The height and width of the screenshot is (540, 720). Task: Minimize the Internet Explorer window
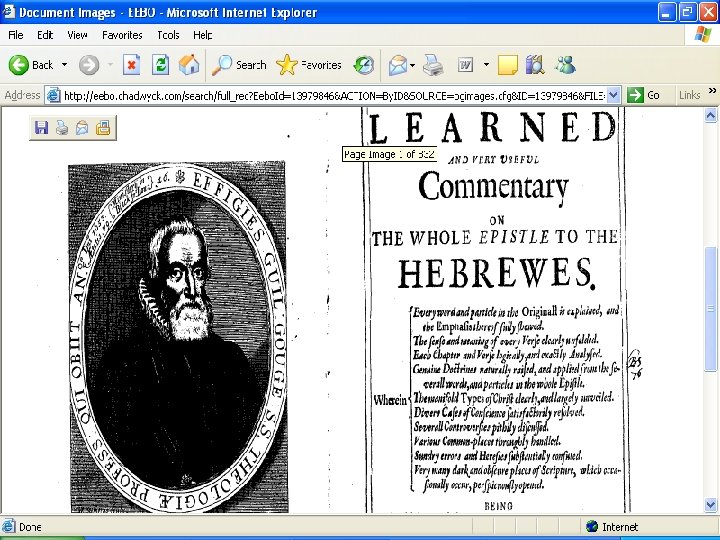[x=667, y=12]
